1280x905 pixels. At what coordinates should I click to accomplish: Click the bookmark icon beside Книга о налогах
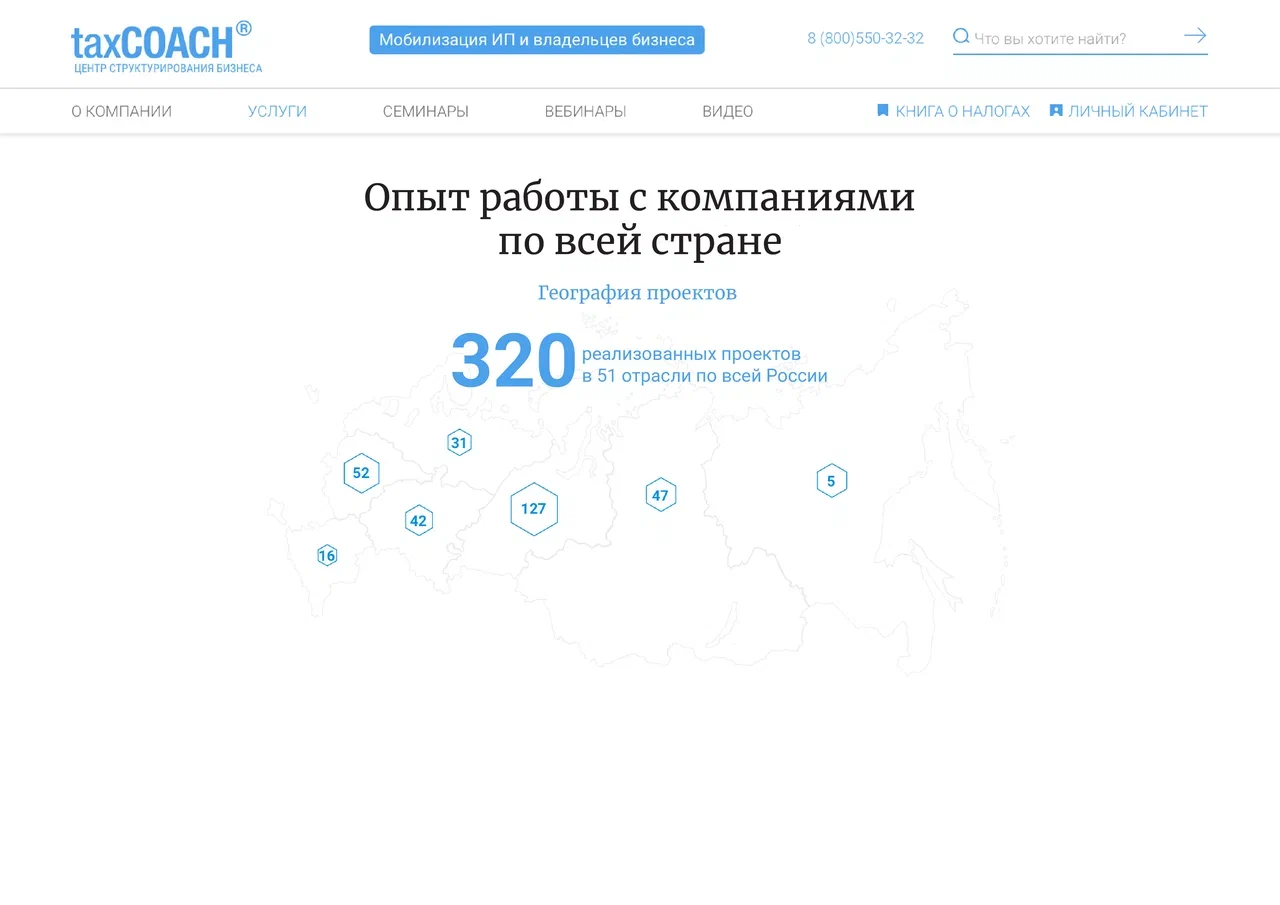[883, 111]
